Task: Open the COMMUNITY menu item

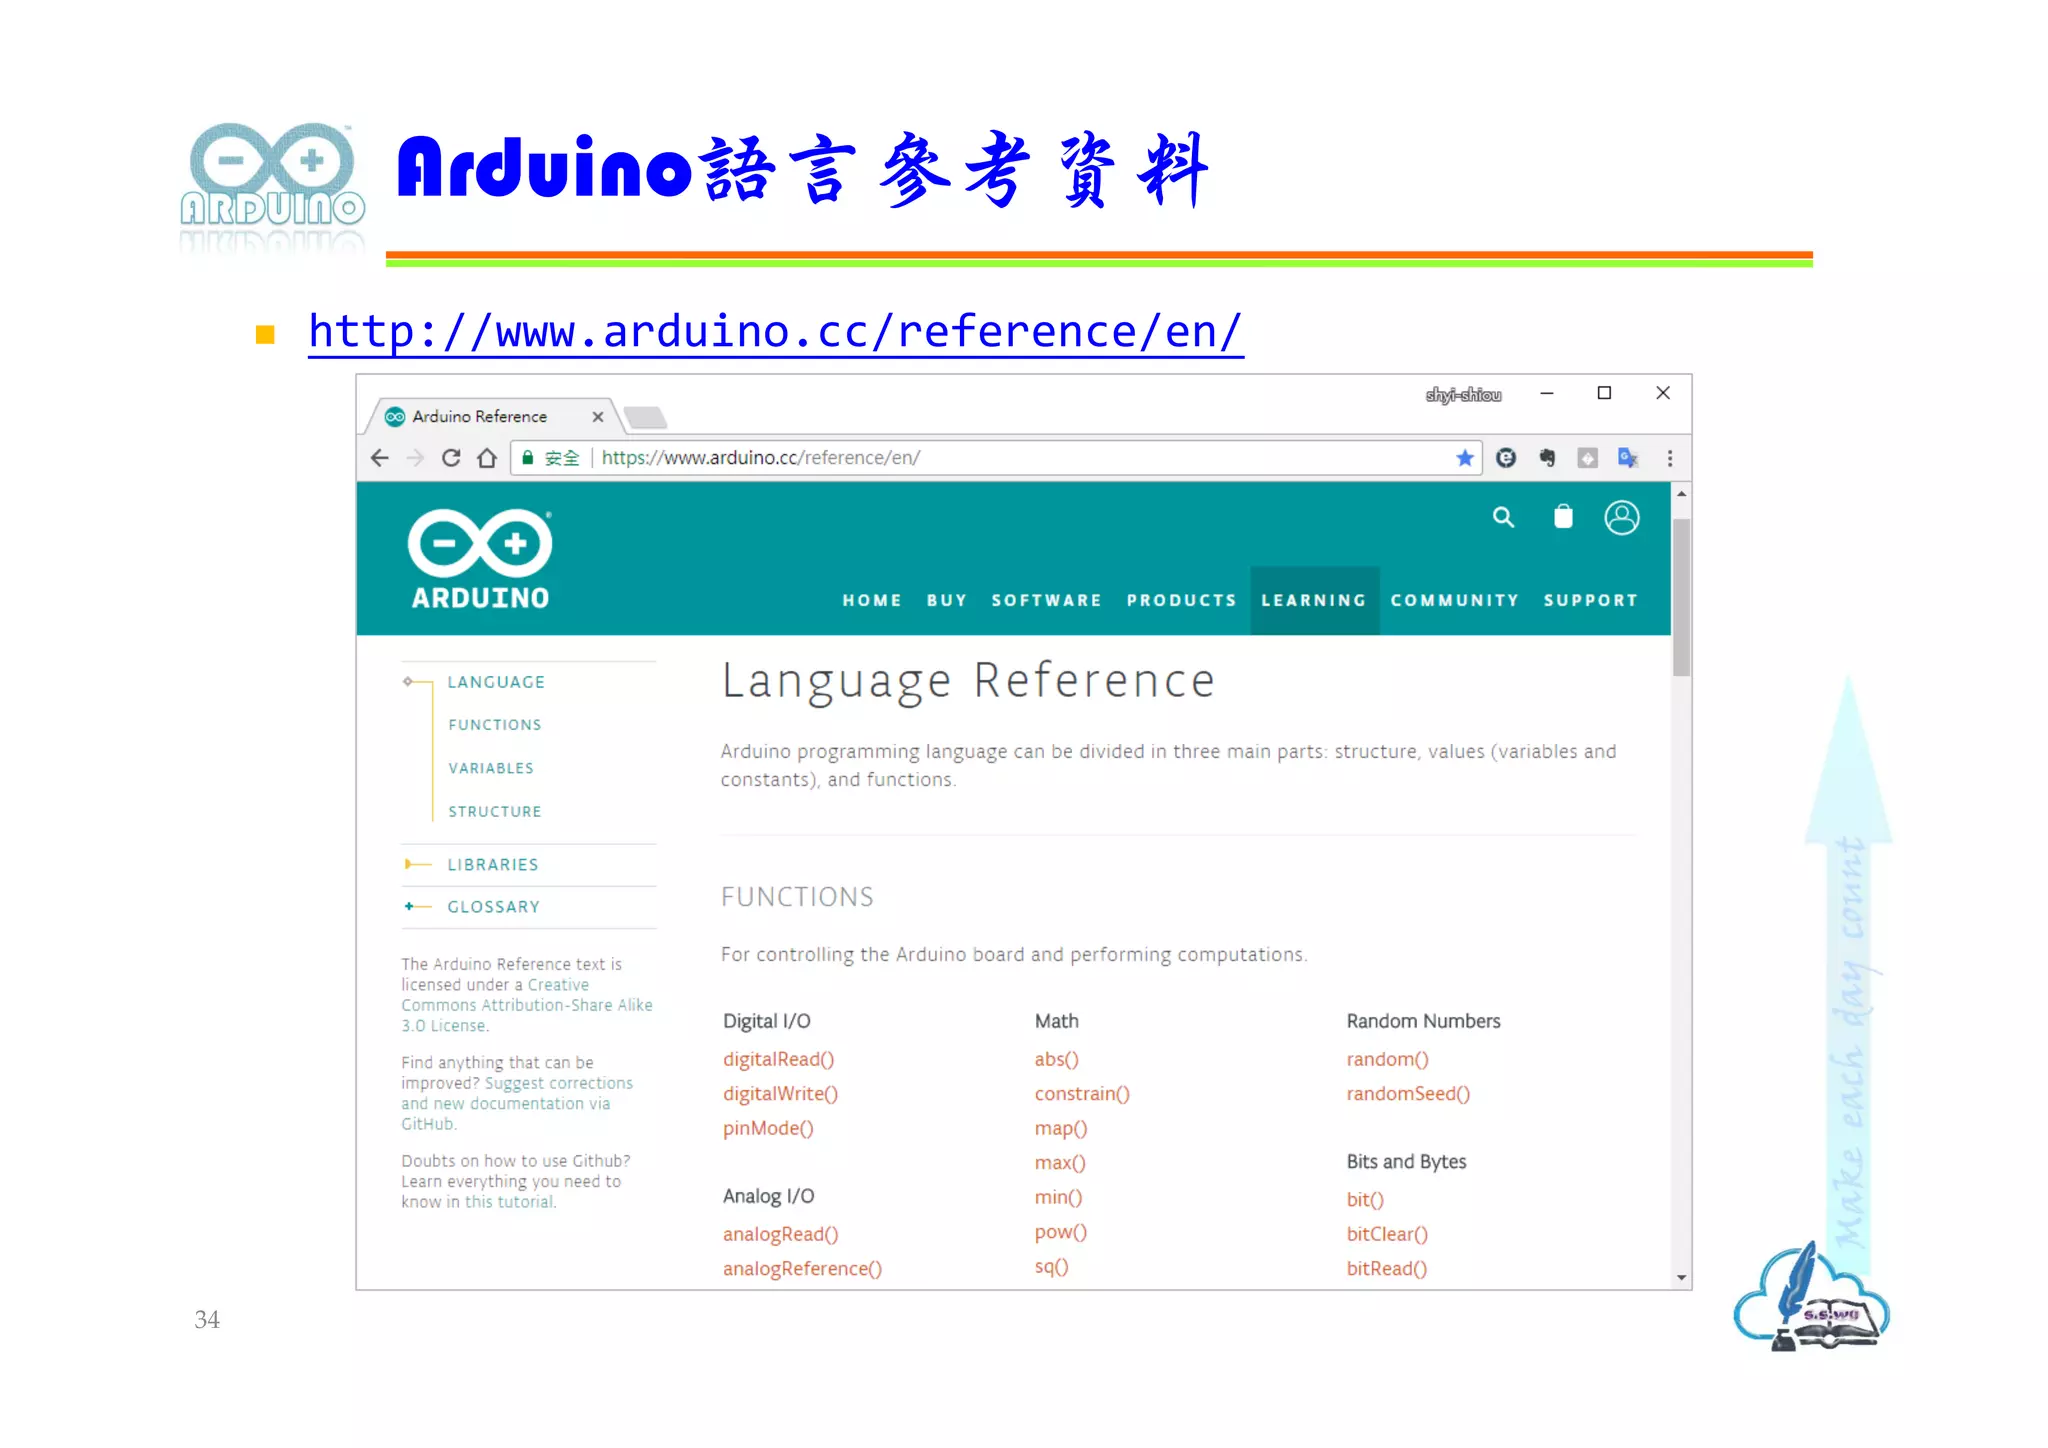Action: [1455, 600]
